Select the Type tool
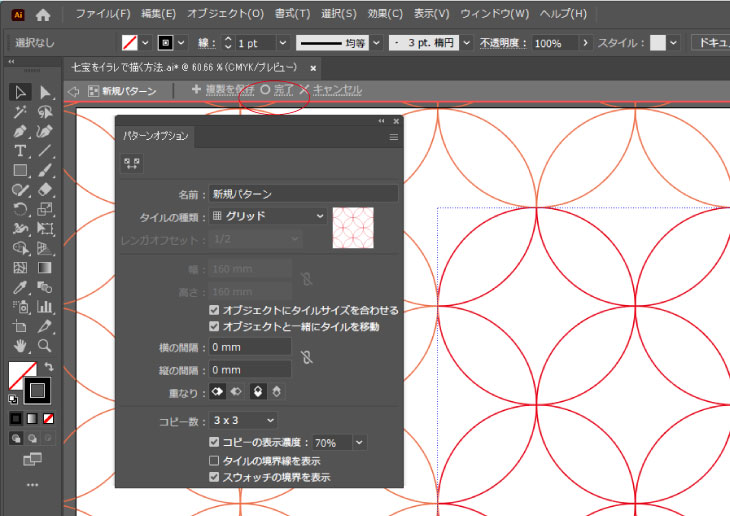 pos(20,151)
